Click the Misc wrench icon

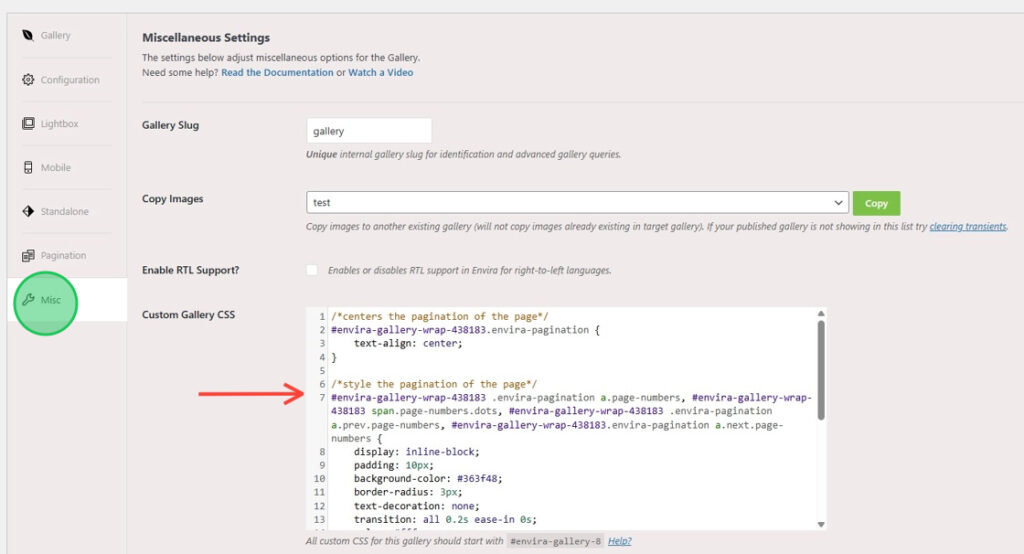tap(27, 300)
